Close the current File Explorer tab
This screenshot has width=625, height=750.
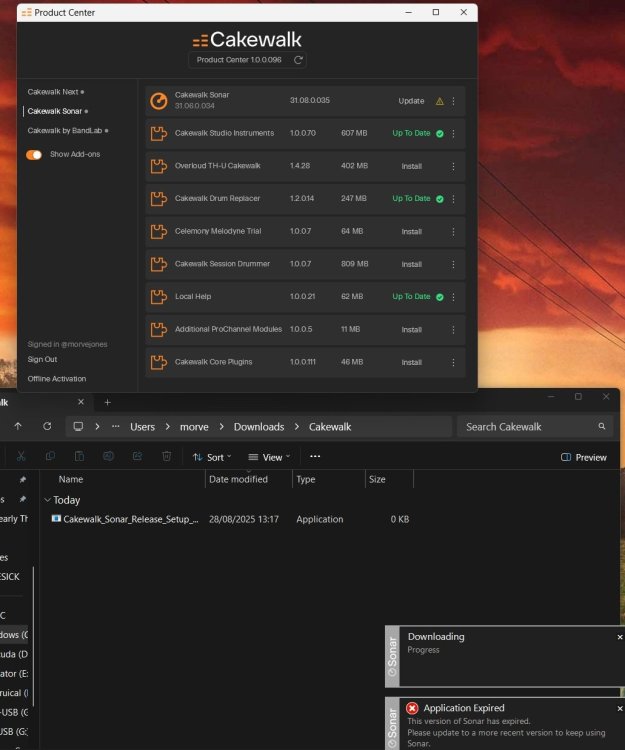point(81,402)
